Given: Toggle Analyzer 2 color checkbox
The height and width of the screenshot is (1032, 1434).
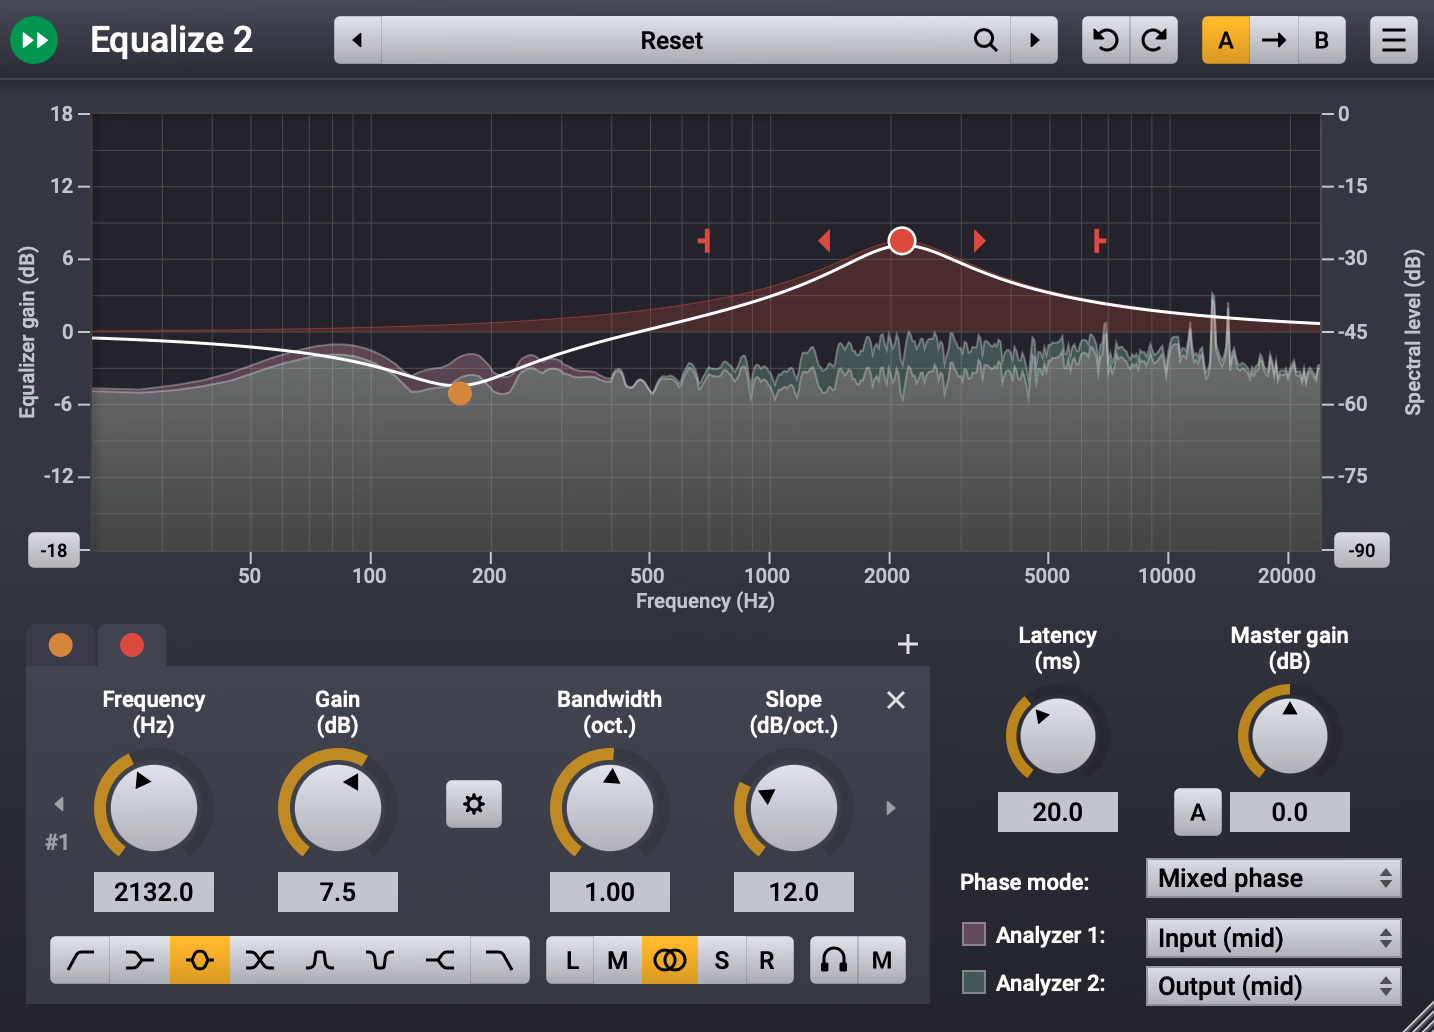Looking at the screenshot, I should coord(974,982).
